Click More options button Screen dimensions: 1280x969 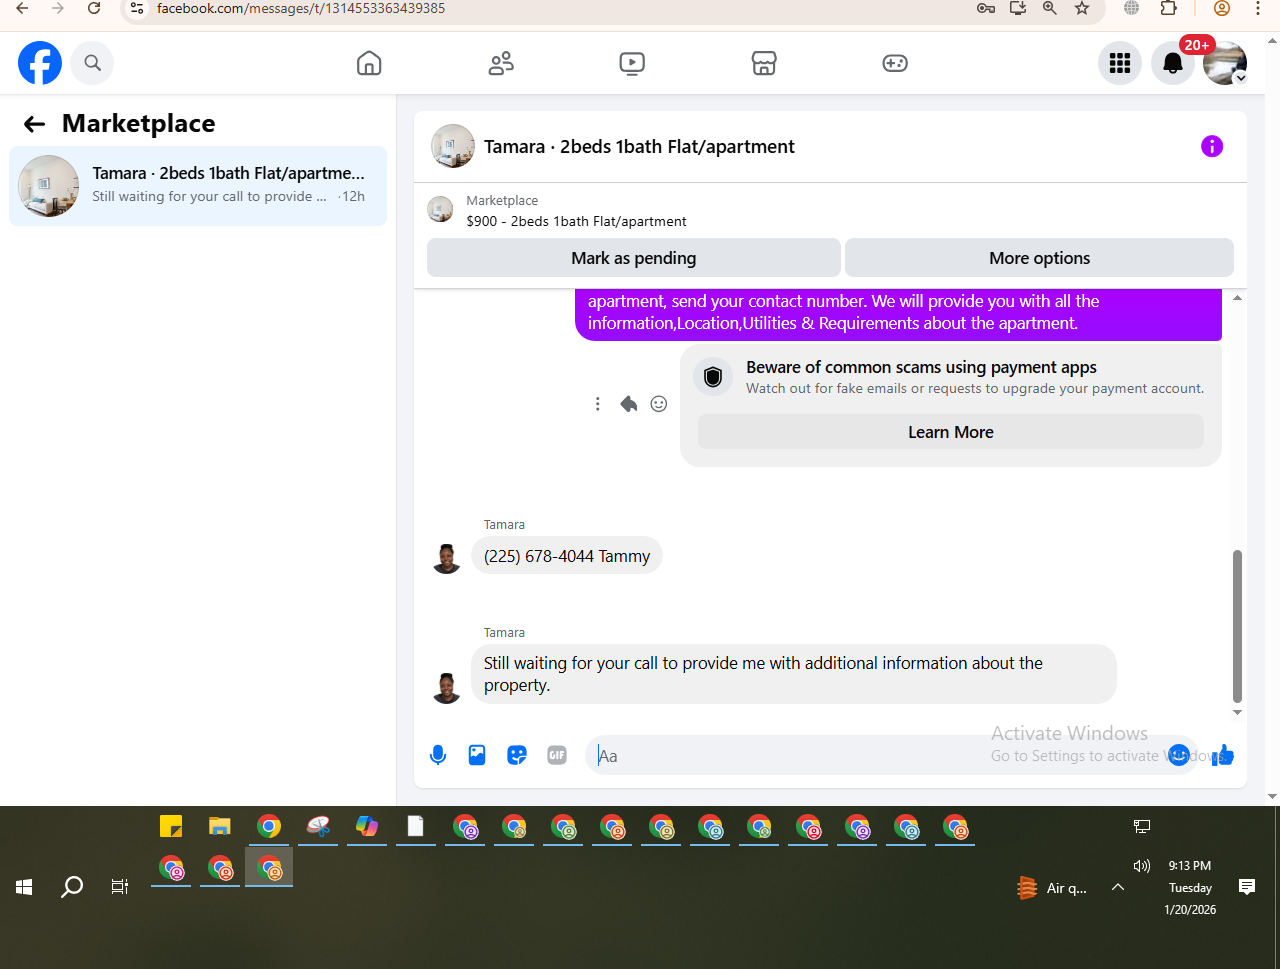coord(1039,258)
